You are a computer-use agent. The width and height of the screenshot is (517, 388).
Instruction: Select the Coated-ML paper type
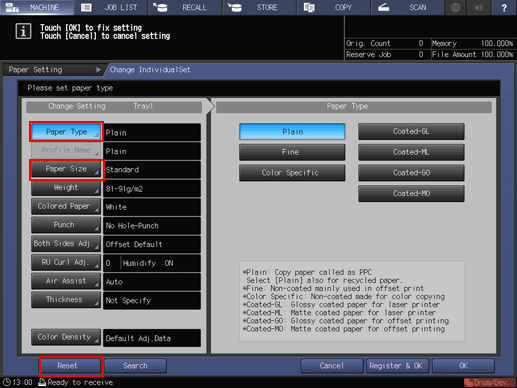click(411, 152)
